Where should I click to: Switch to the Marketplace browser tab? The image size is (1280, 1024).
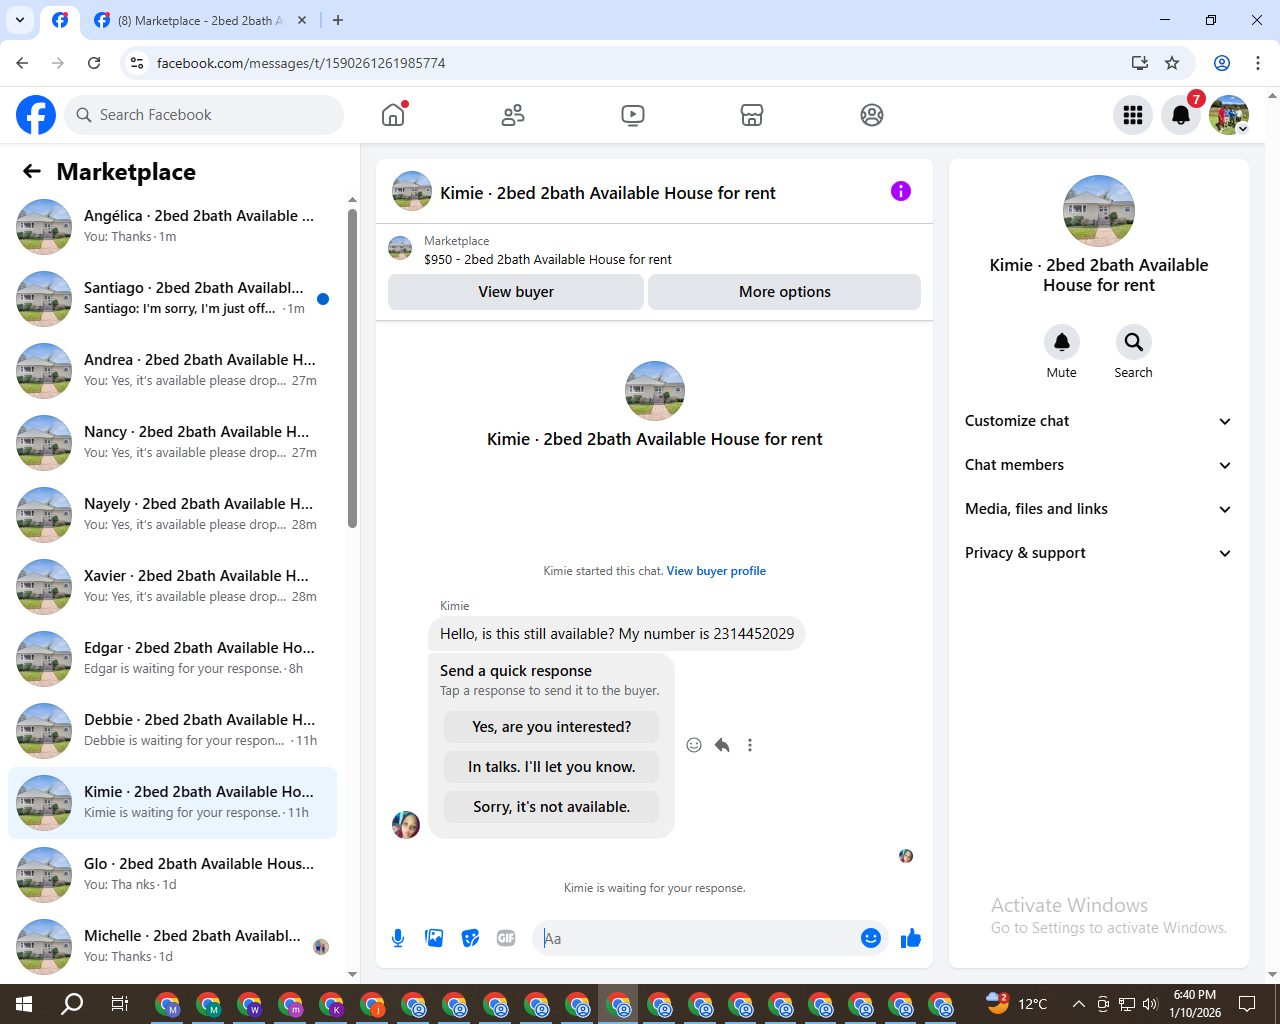pyautogui.click(x=200, y=20)
